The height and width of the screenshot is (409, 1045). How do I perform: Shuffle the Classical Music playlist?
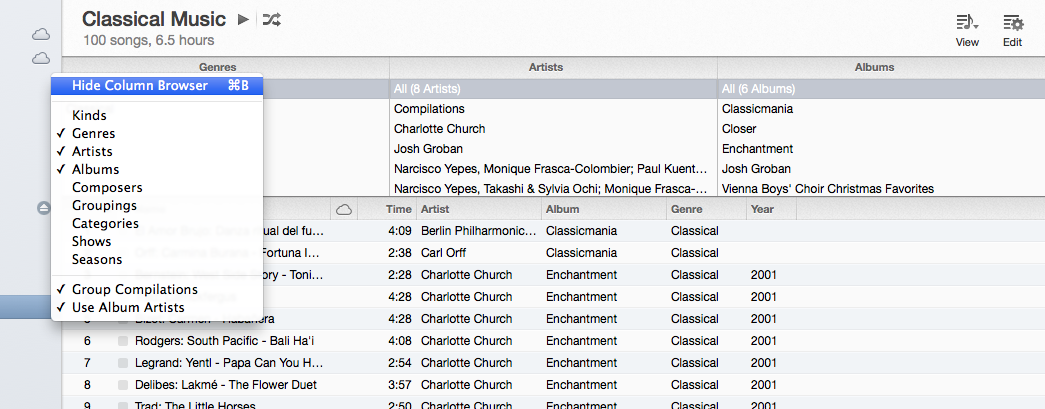tap(271, 19)
